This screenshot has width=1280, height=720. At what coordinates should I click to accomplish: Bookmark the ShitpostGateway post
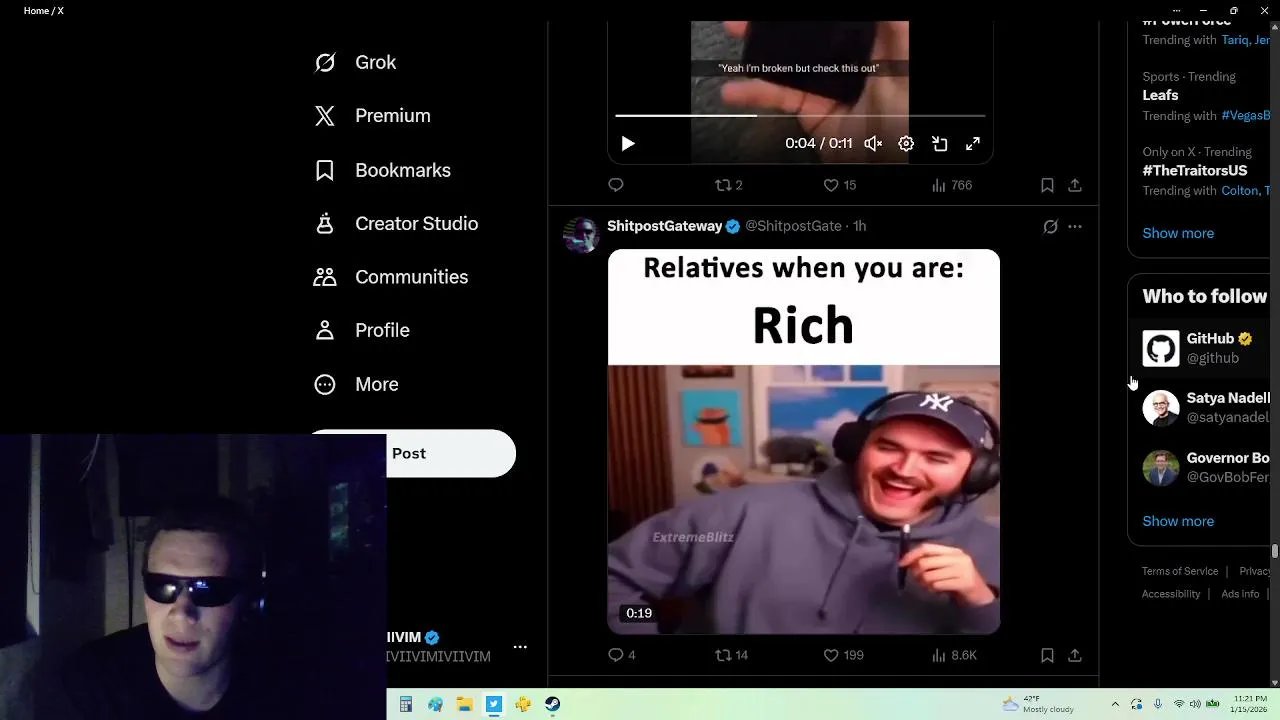[x=1047, y=655]
